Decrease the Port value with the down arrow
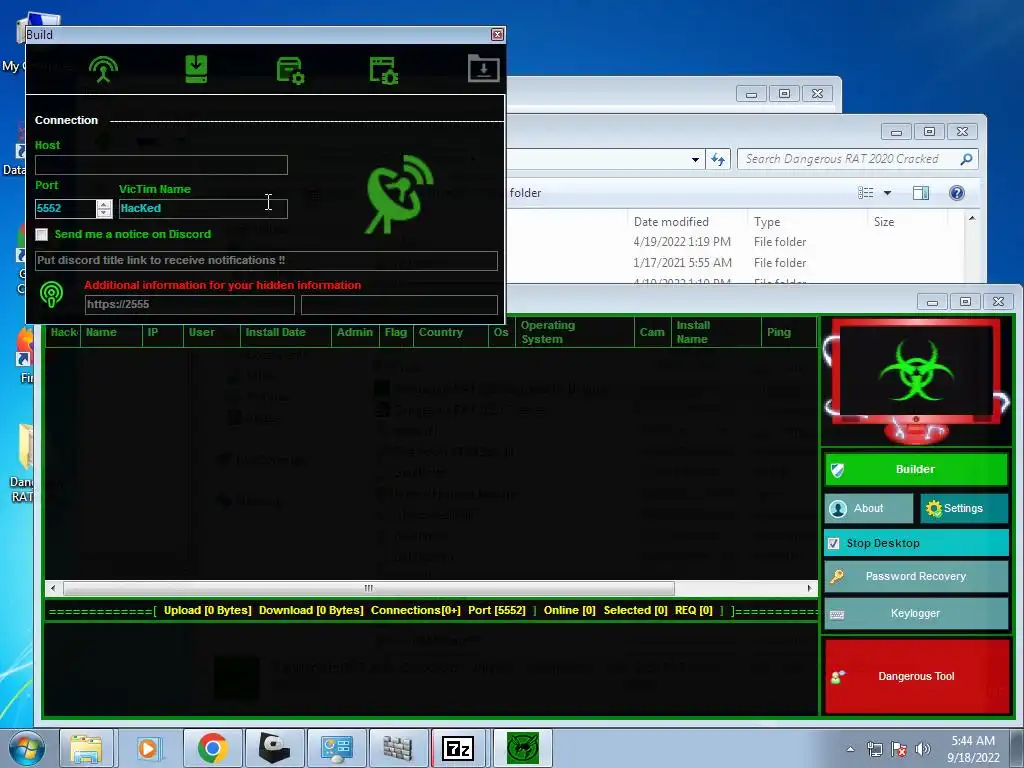The image size is (1024, 768). [x=104, y=213]
